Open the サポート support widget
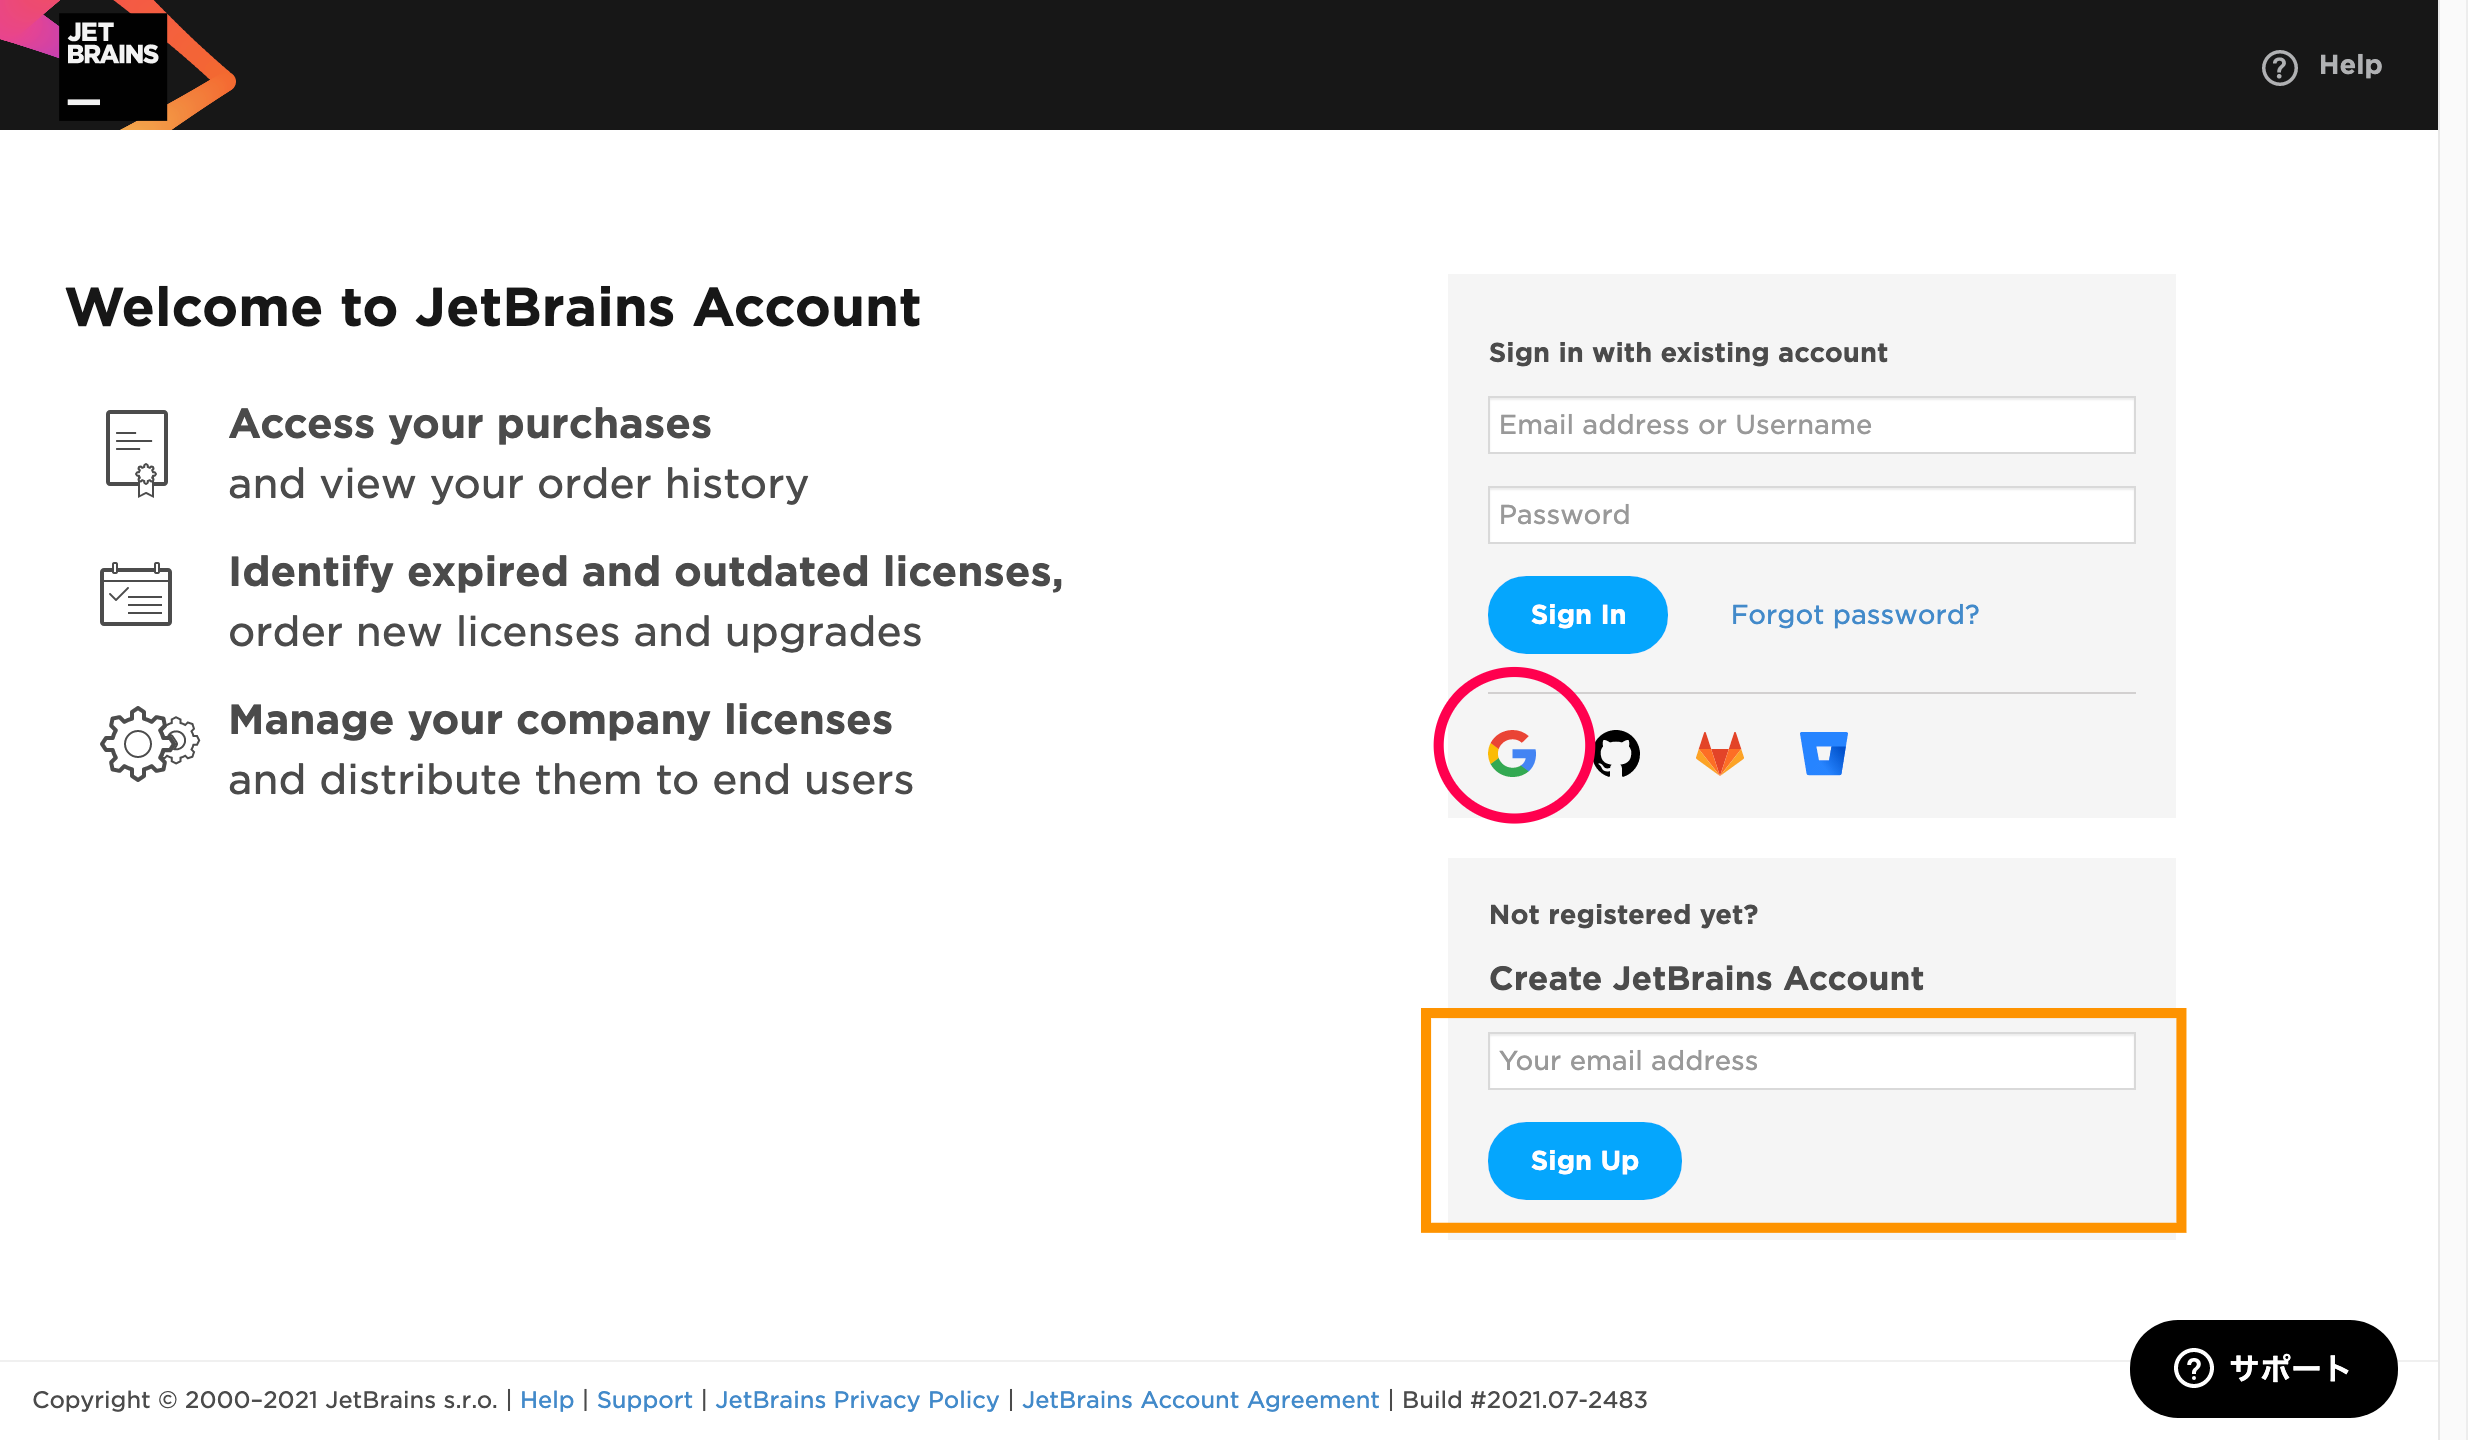 pyautogui.click(x=2263, y=1368)
